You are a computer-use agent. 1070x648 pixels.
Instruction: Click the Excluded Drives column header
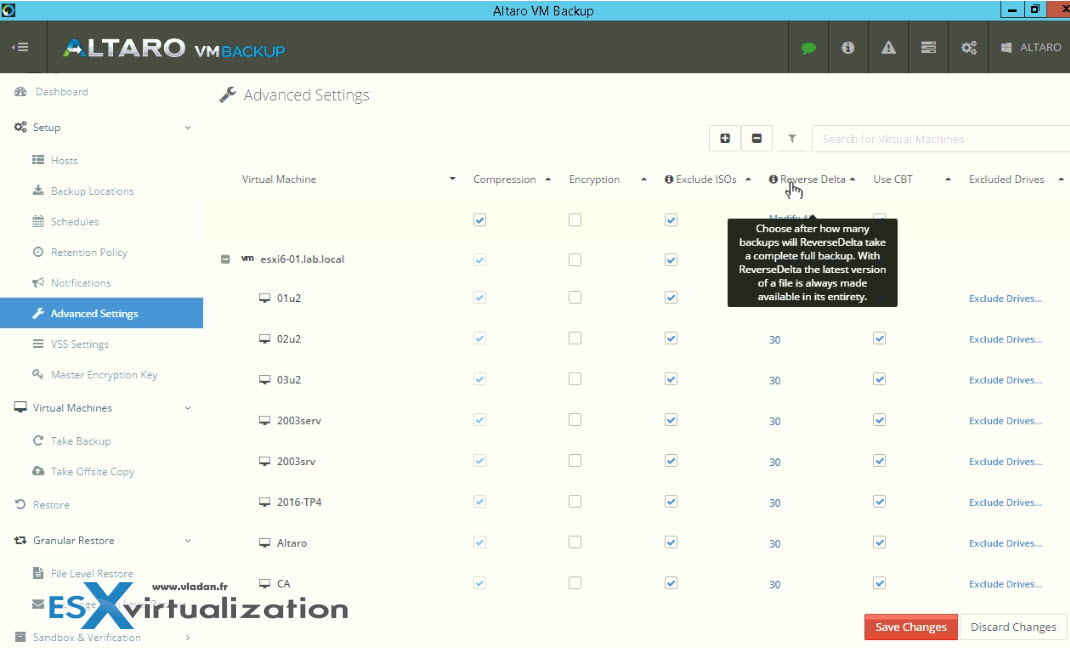coord(1007,179)
